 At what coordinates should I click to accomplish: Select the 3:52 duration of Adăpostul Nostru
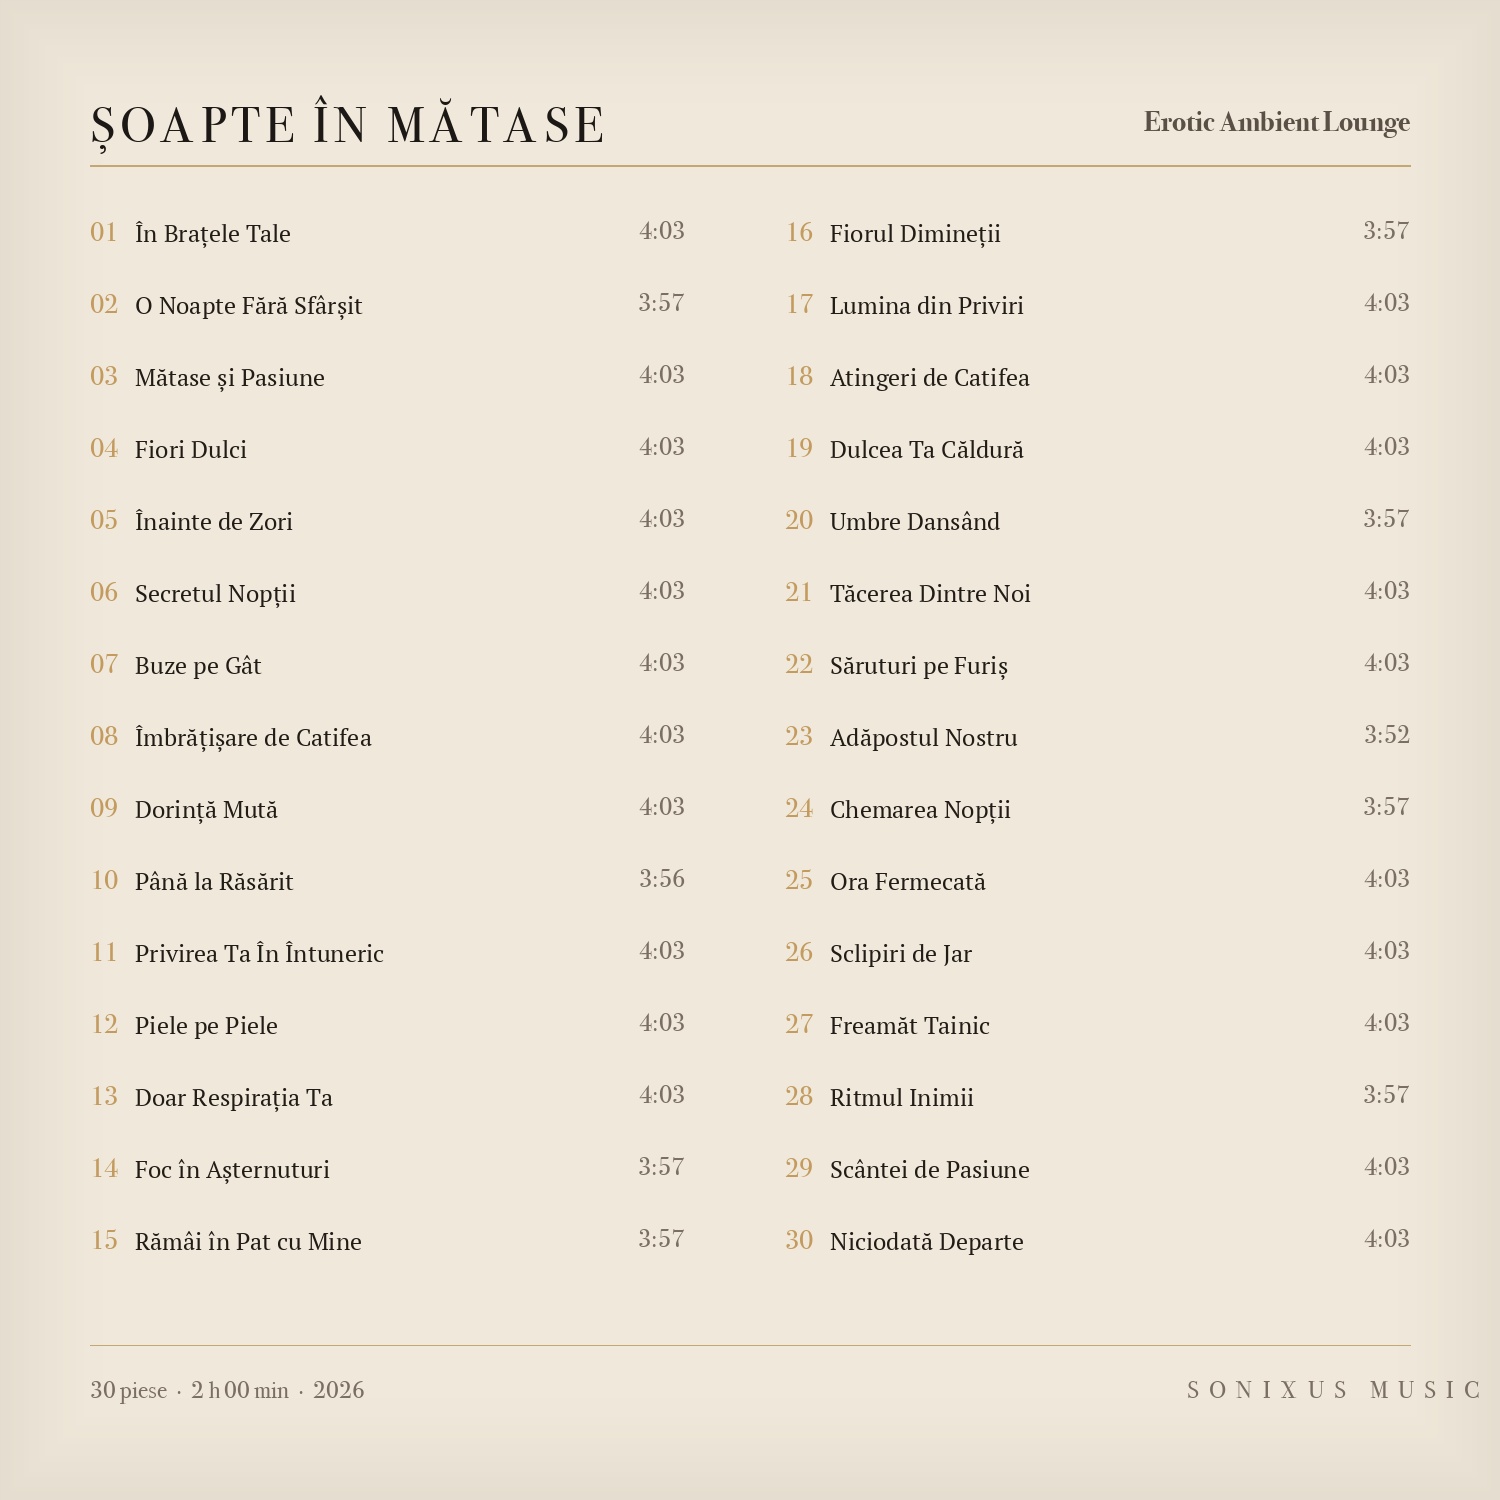coord(1387,734)
